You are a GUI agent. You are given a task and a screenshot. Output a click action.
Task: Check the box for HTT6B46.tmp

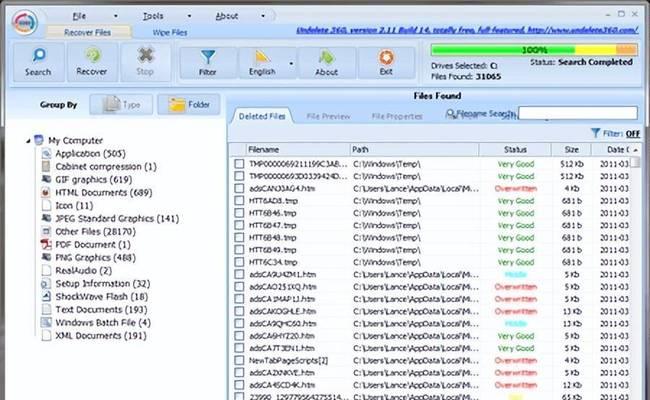coord(239,213)
